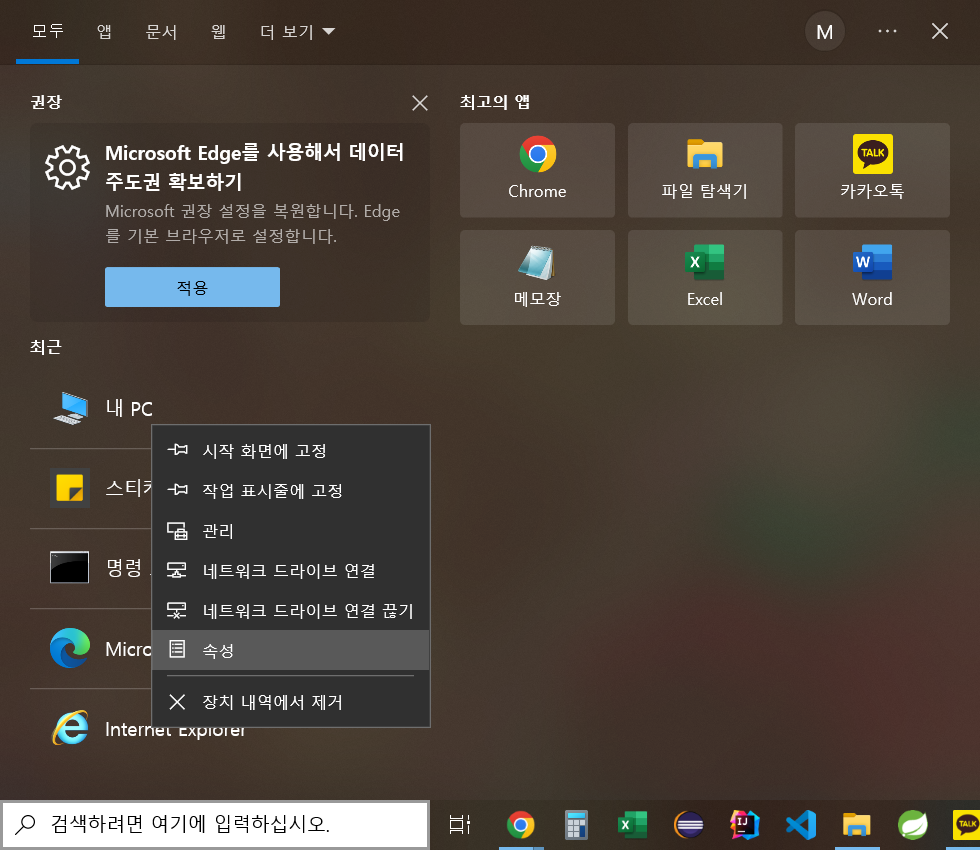980x850 pixels.
Task: Open Excel from the taskbar
Action: click(632, 825)
